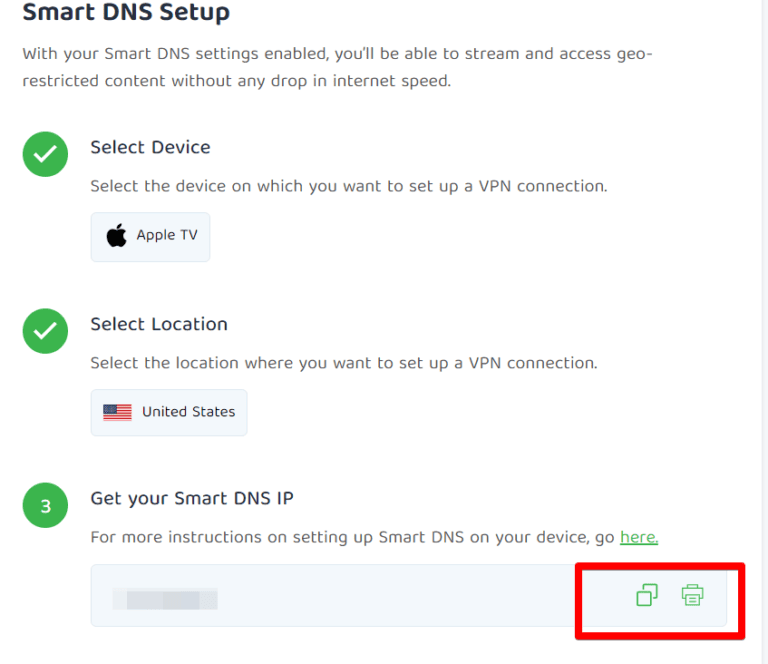Click the United States flag icon
The image size is (768, 664).
point(117,412)
